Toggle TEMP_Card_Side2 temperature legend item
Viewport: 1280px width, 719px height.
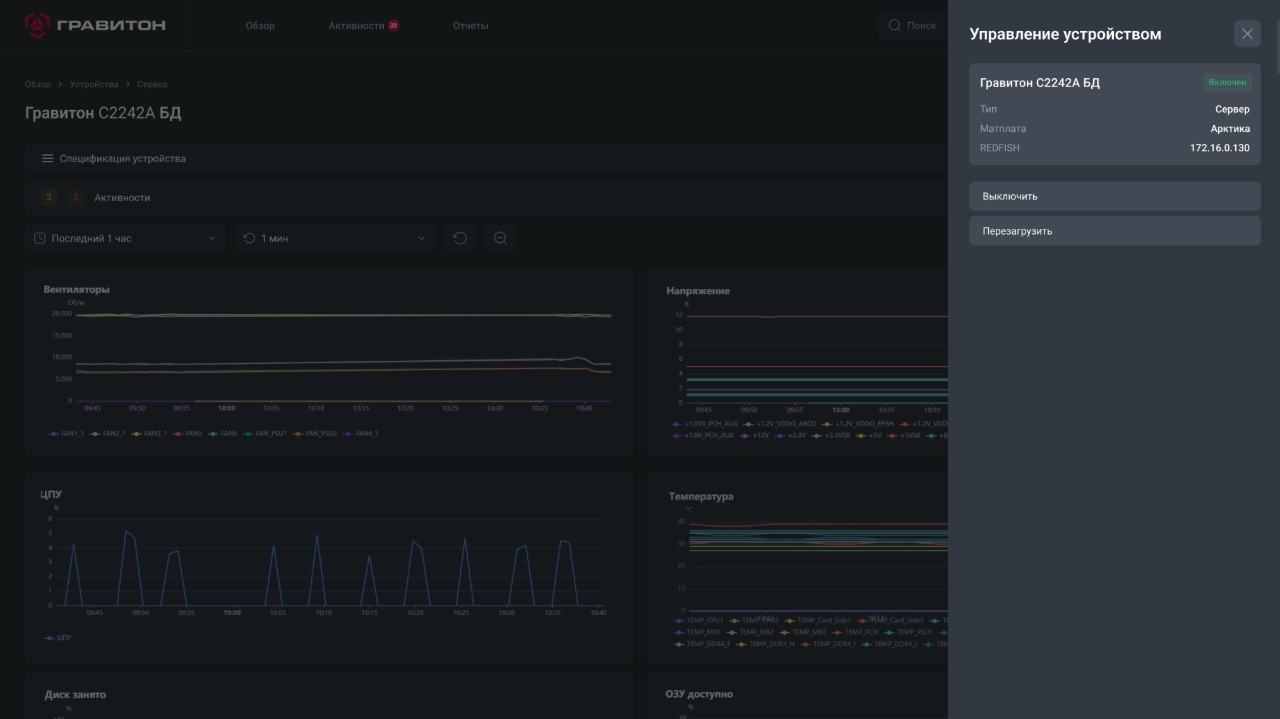pyautogui.click(x=891, y=620)
